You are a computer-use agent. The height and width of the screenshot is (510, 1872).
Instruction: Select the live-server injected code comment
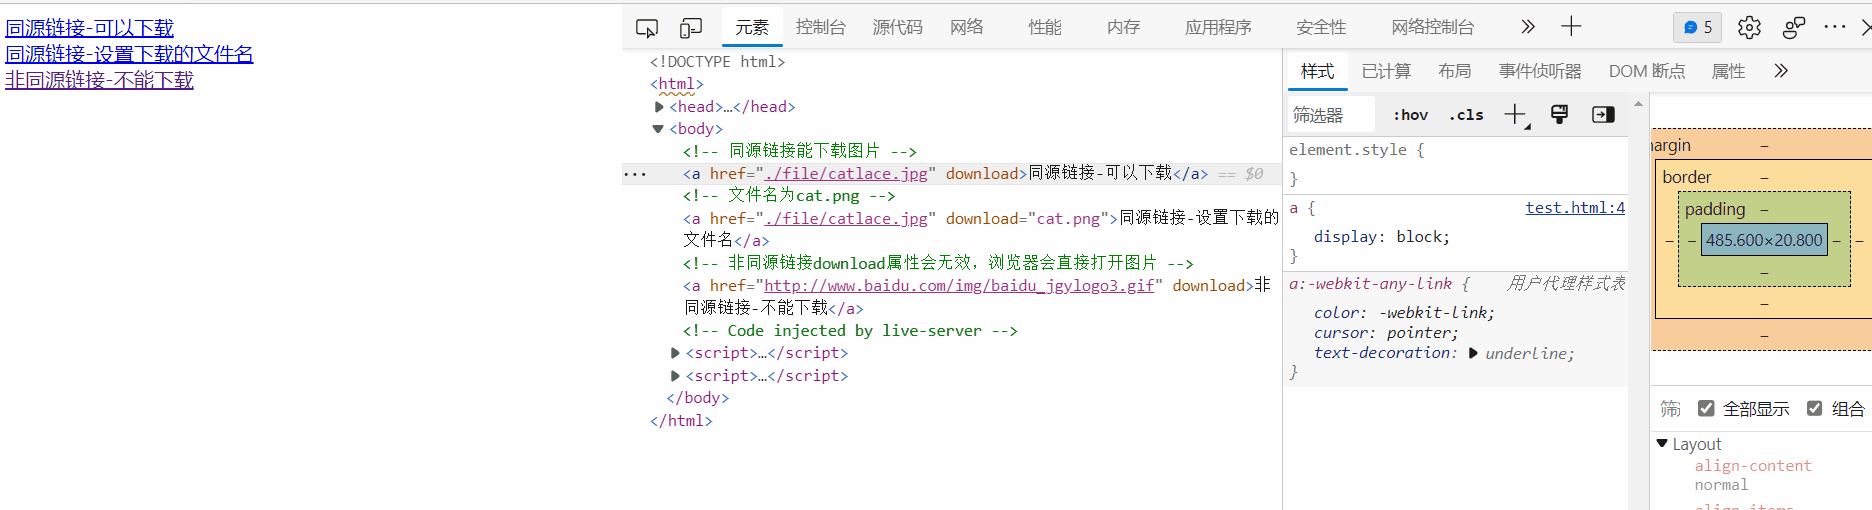tap(850, 331)
